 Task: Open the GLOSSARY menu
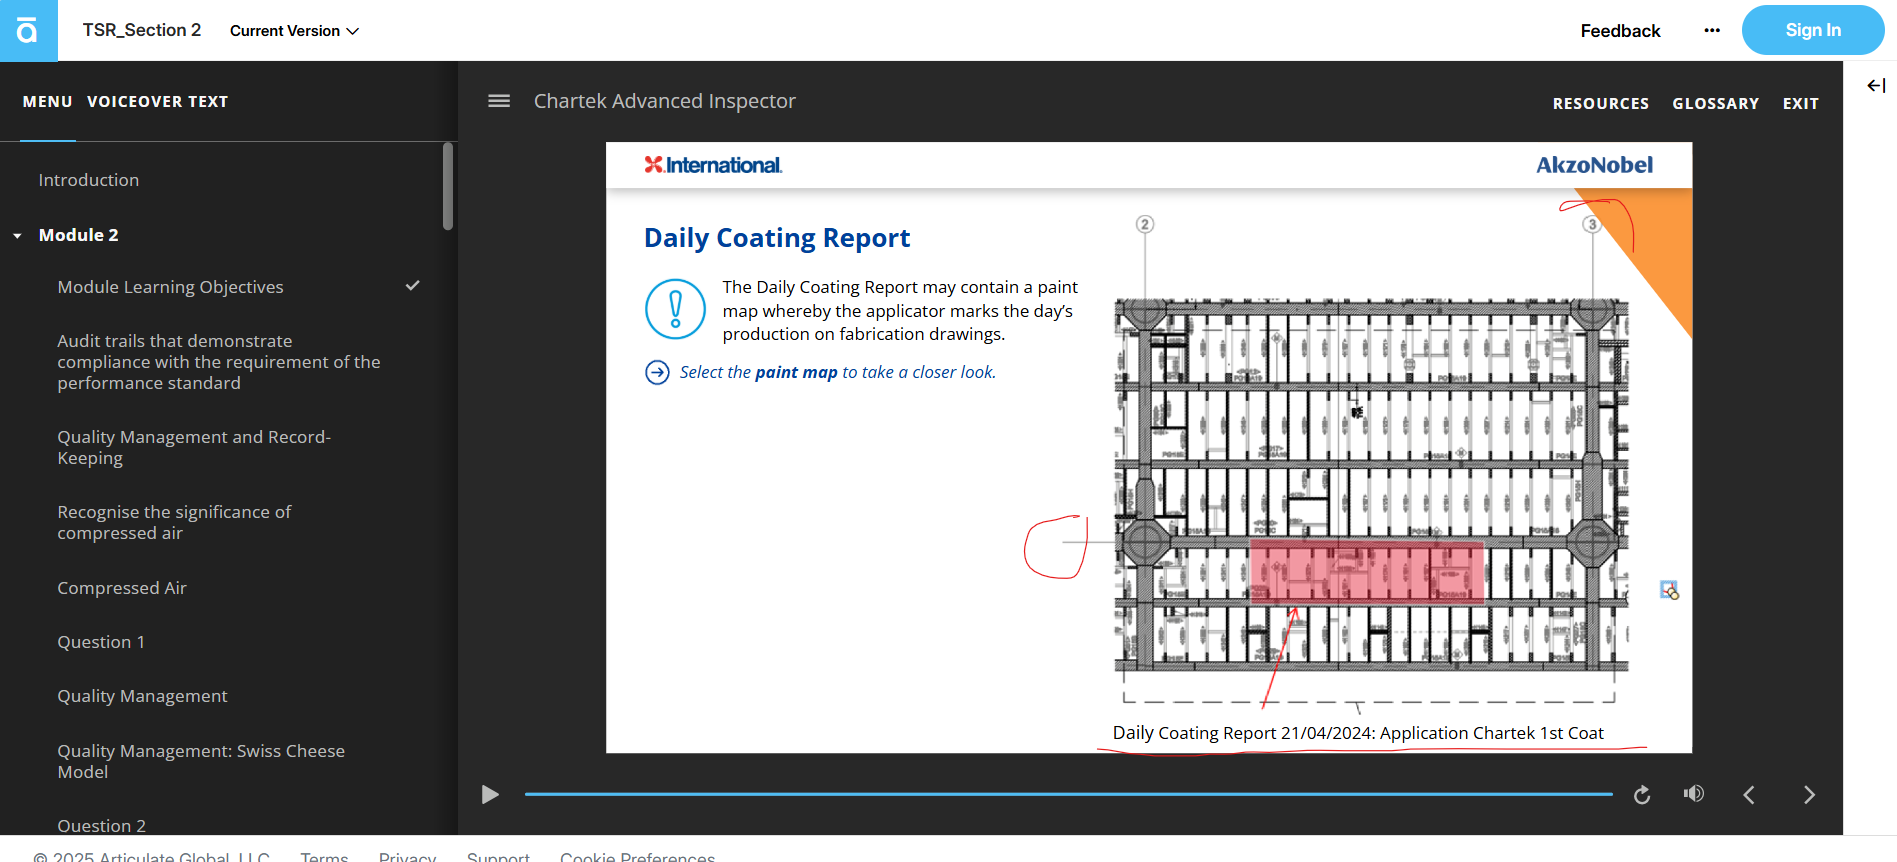[x=1716, y=103]
